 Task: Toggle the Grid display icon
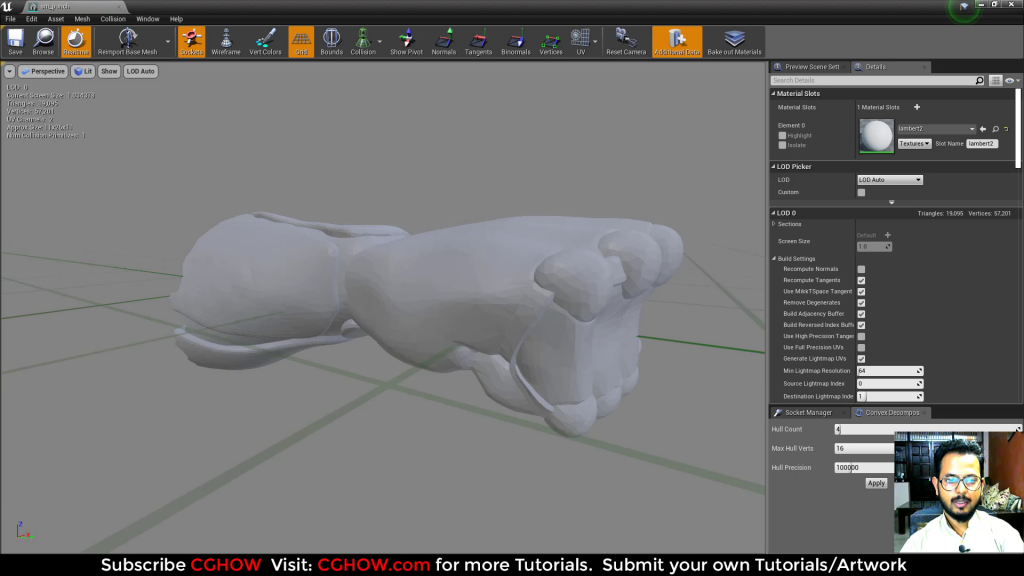301,41
